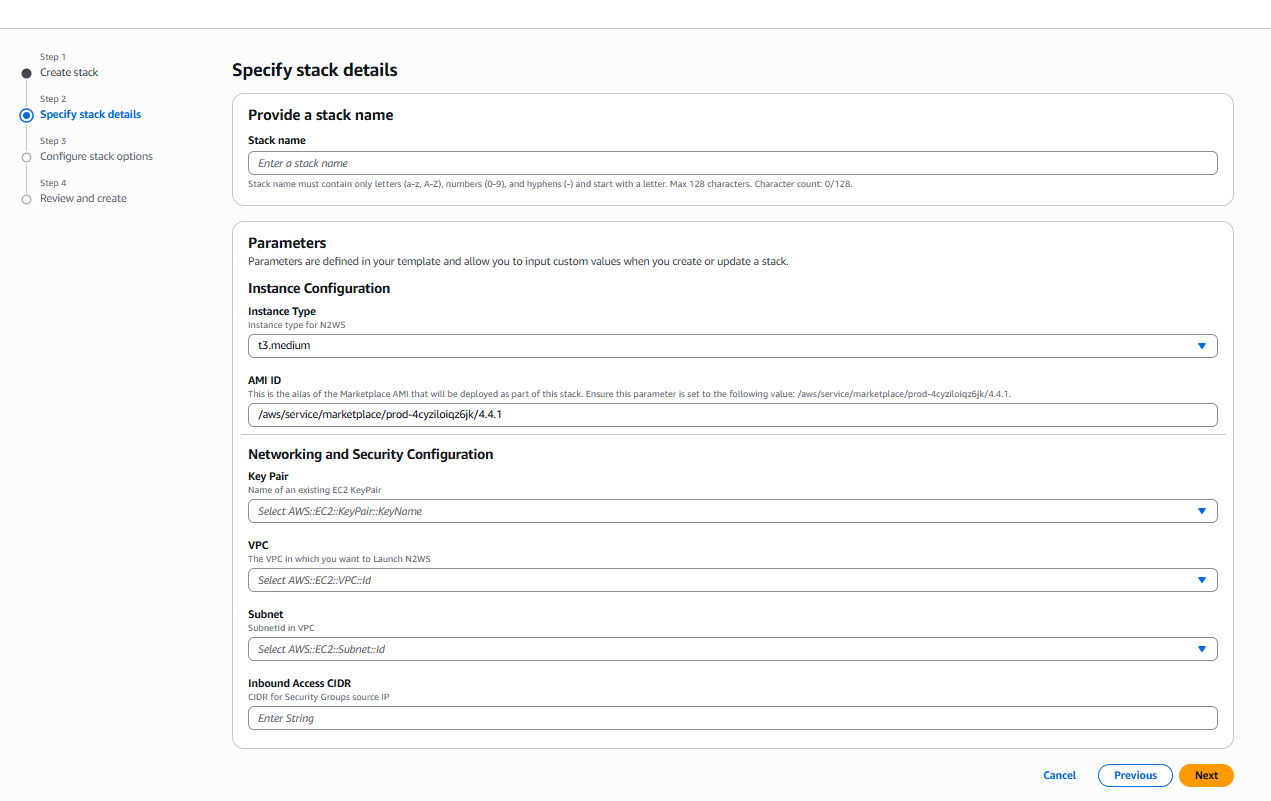Screen dimensions: 1271x801
Task: Click the AMI ID text field
Action: [x=732, y=415]
